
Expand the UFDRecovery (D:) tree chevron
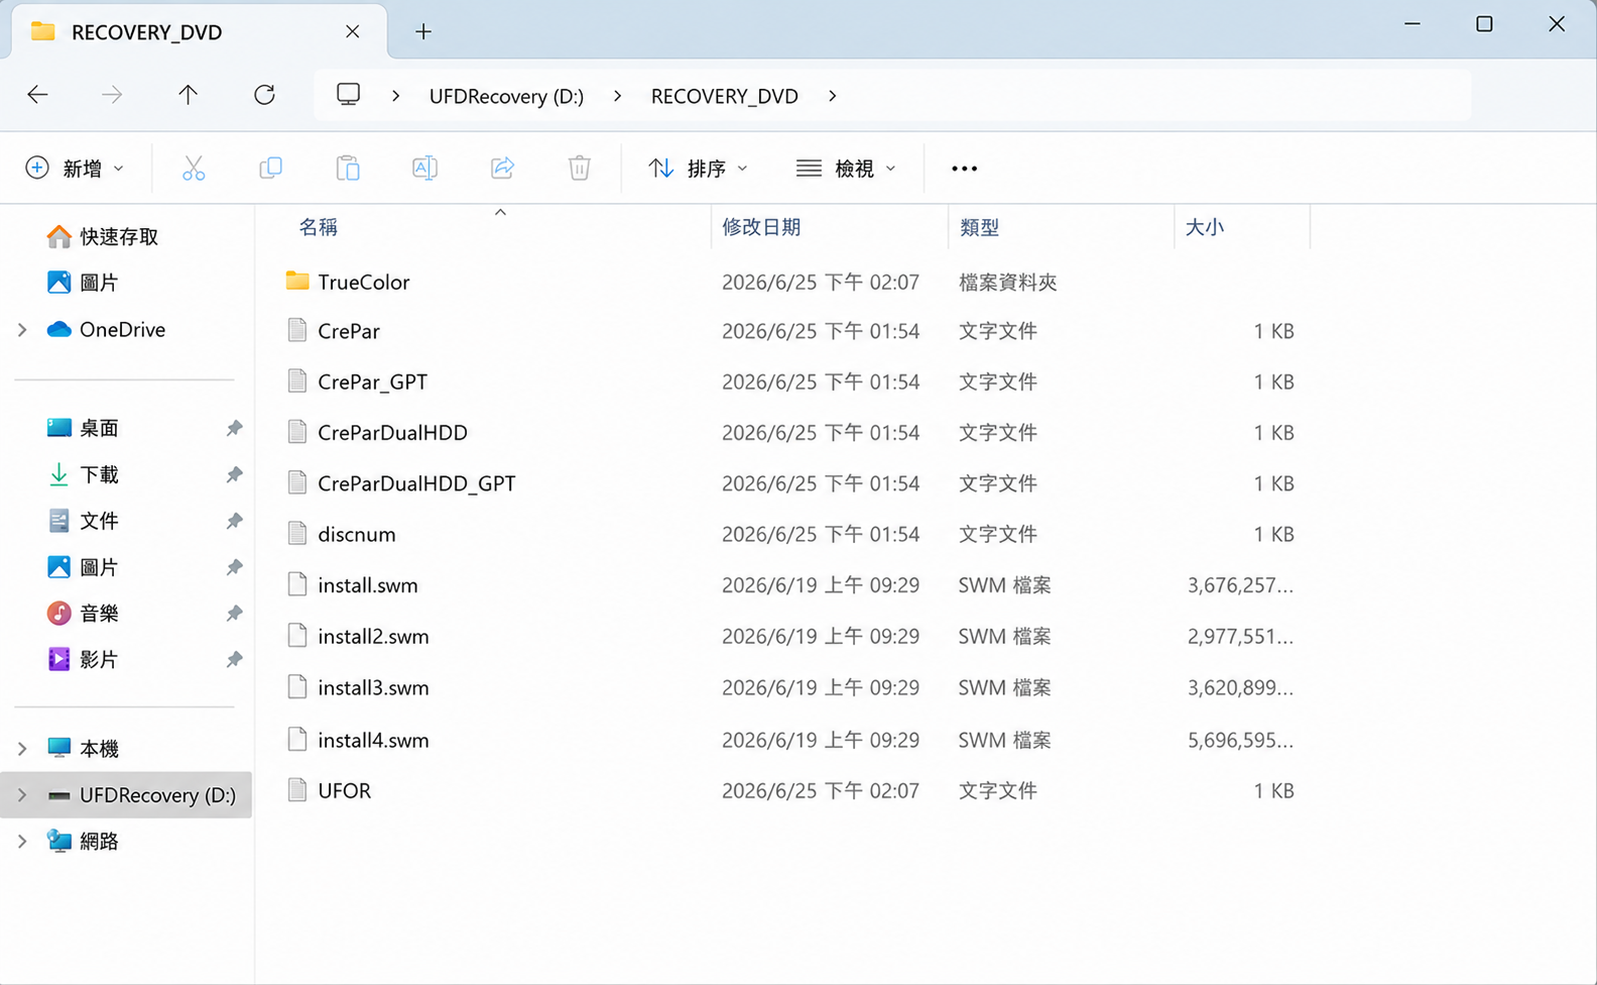(x=22, y=795)
